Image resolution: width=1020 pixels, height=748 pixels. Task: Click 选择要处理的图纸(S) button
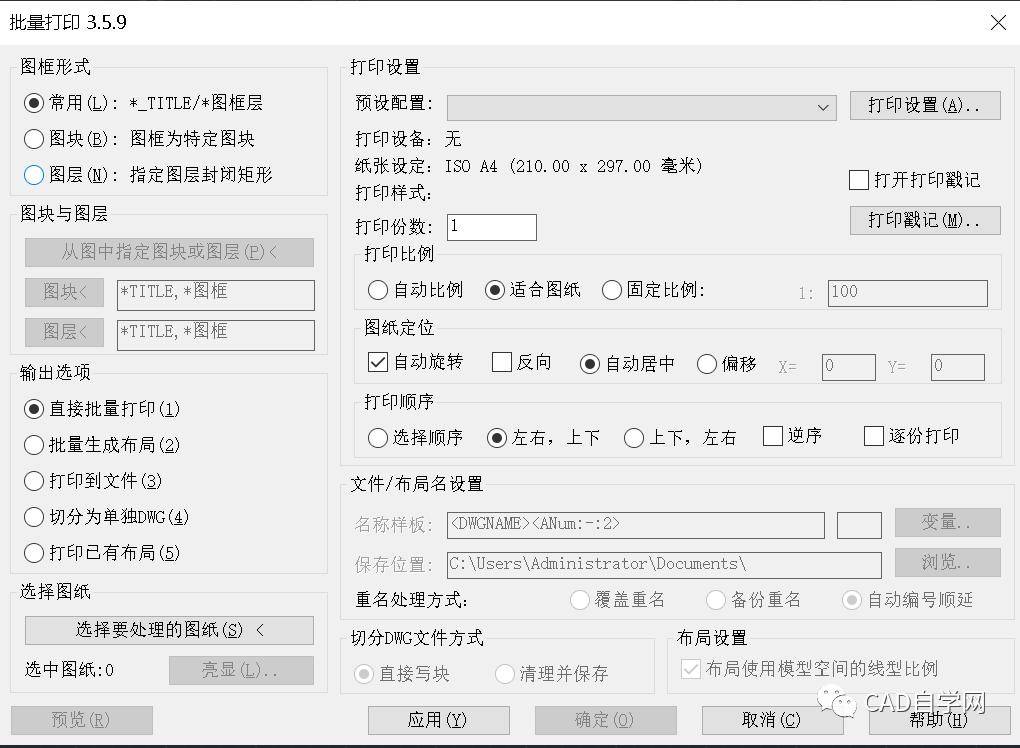pos(169,630)
